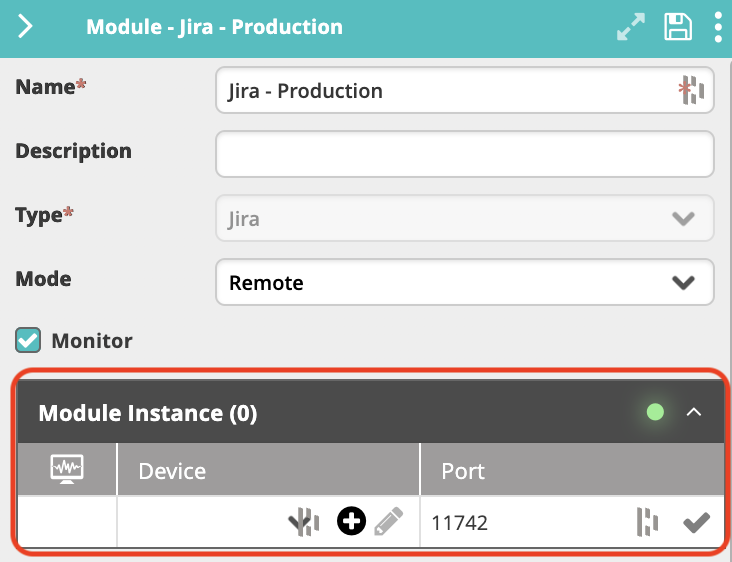Click the monitor waveform column icon

tap(67, 469)
